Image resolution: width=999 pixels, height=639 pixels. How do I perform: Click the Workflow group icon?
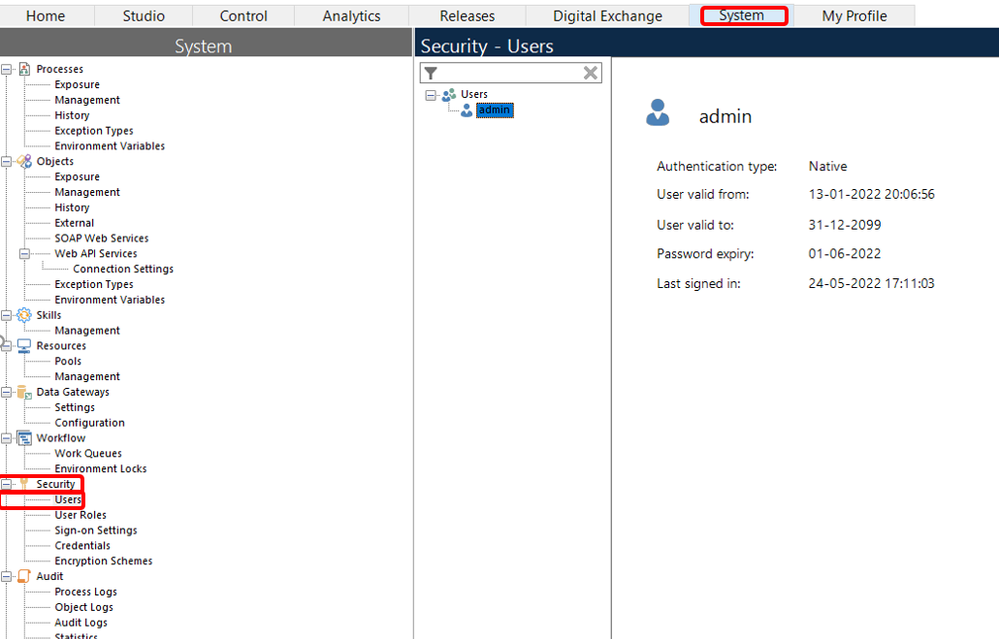pos(24,438)
